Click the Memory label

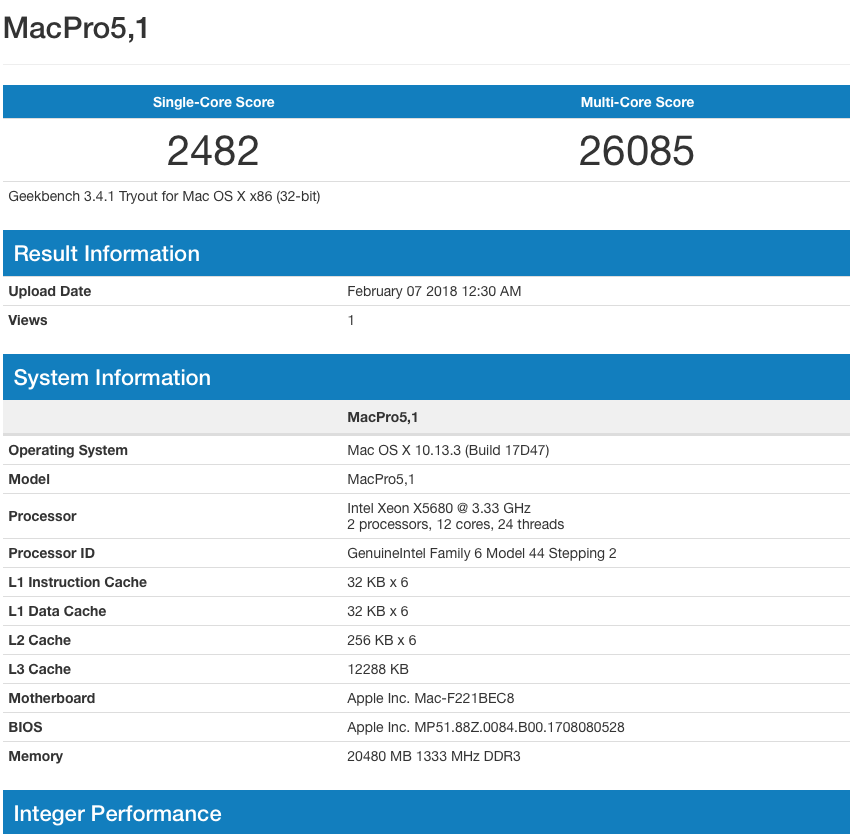click(x=35, y=756)
